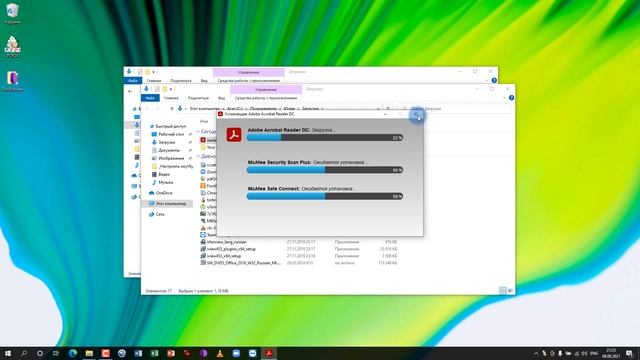Viewport: 640px width, 360px height.
Task: Collapse the Сегодня file group
Action: point(198,132)
